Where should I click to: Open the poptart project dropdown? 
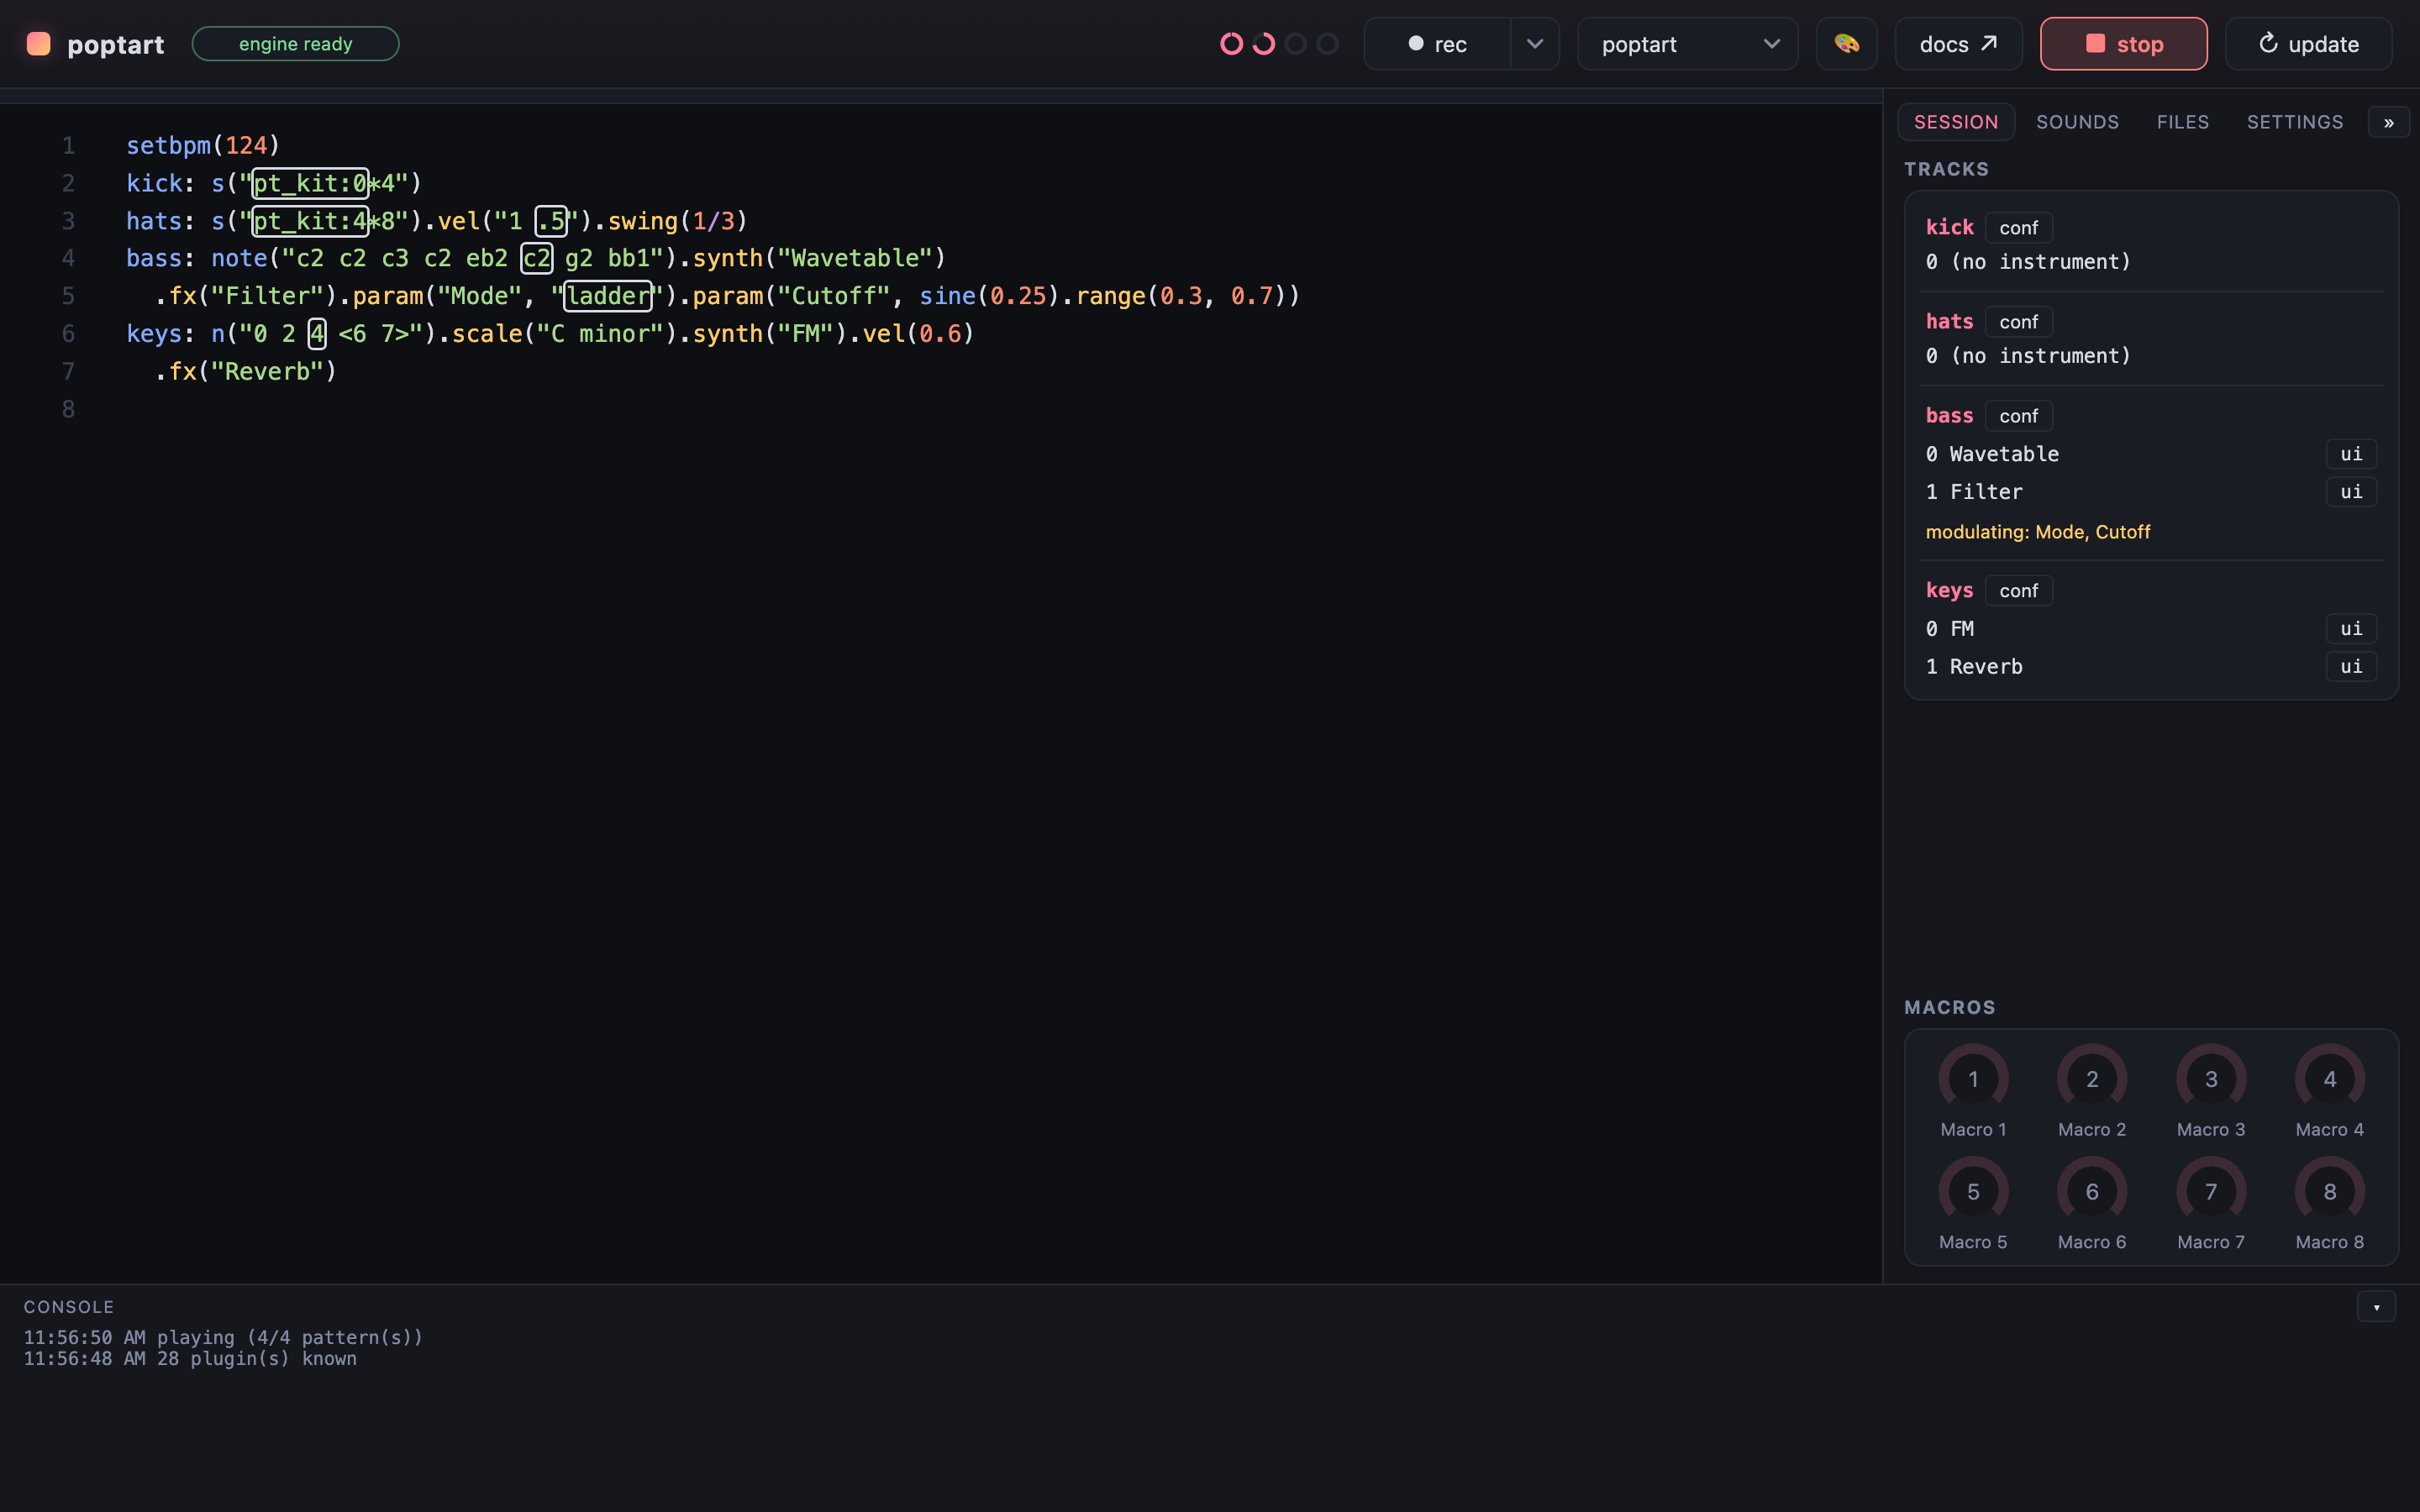pyautogui.click(x=1687, y=44)
